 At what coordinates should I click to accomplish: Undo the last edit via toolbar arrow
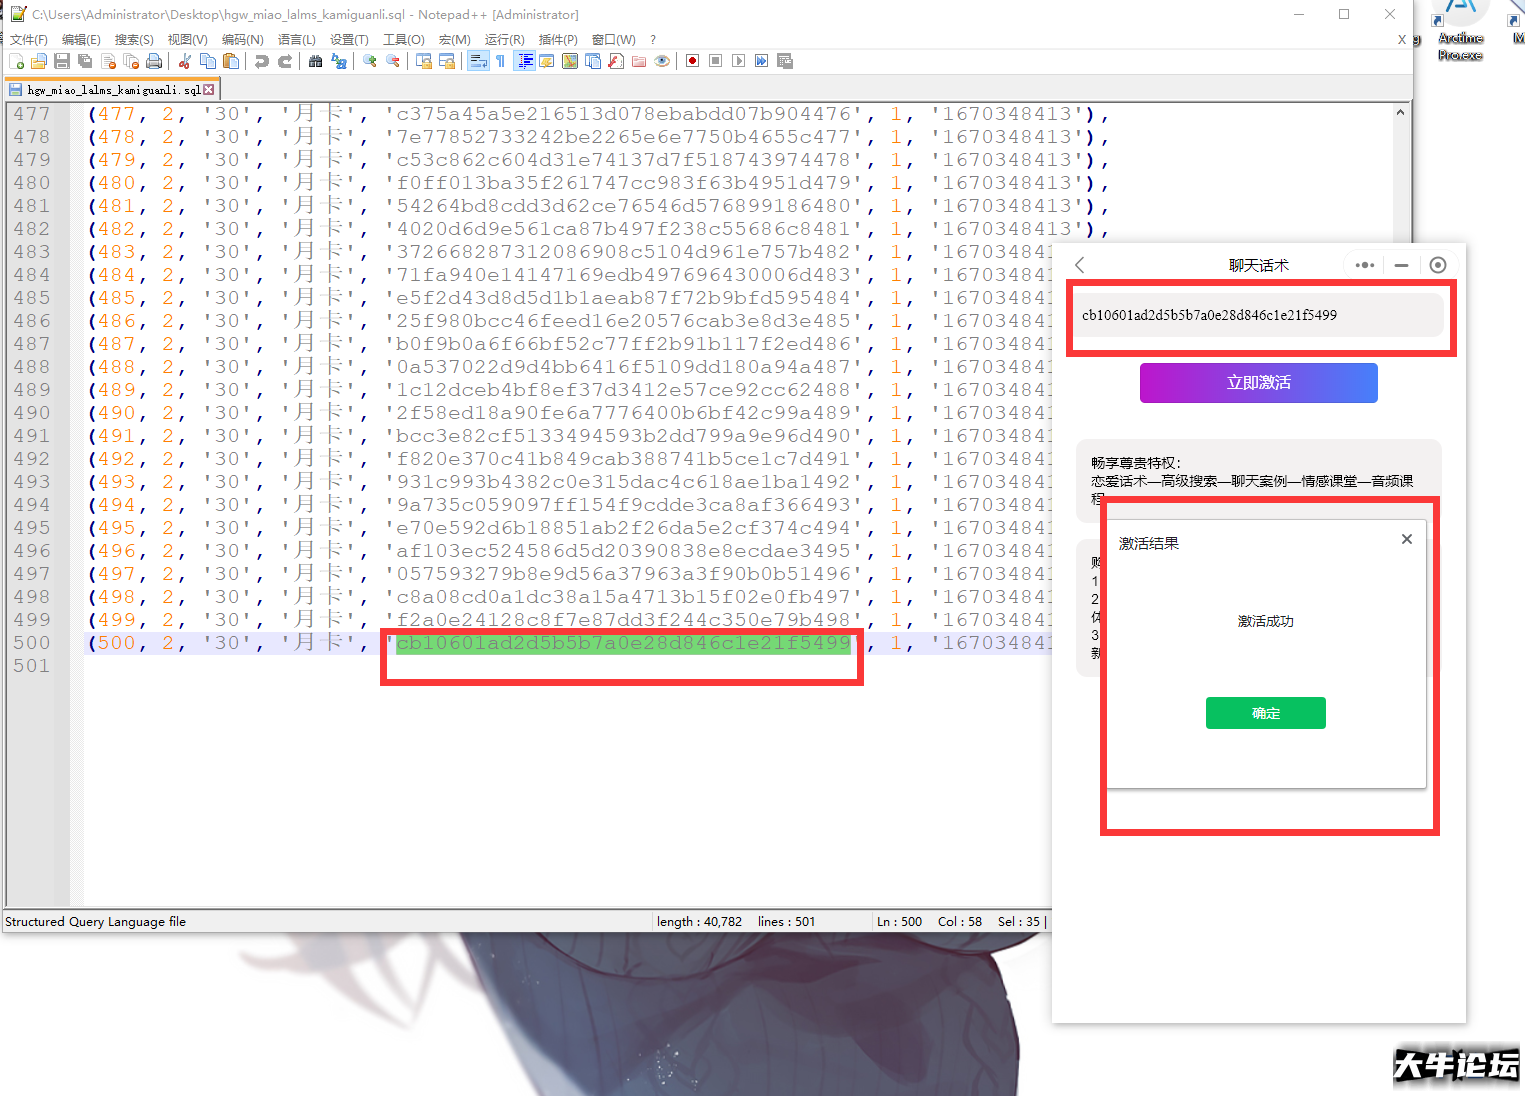[262, 61]
